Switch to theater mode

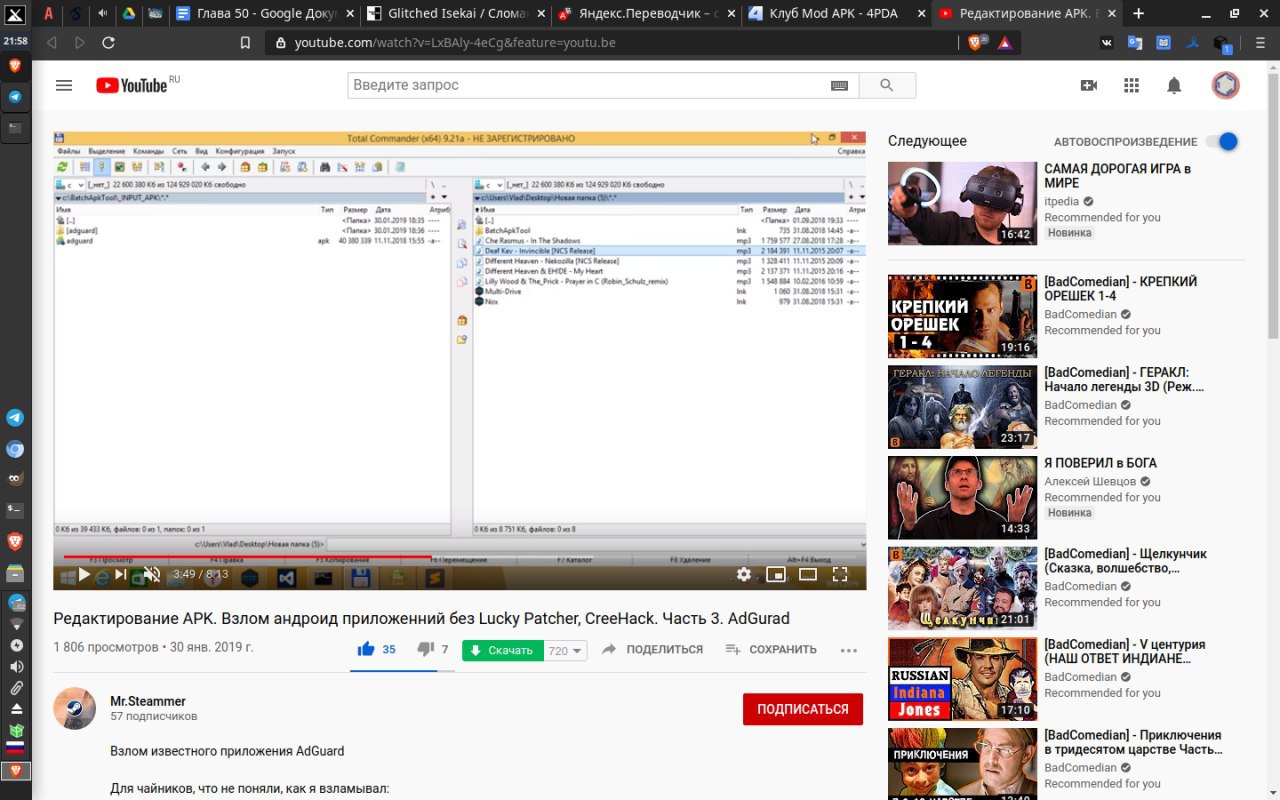click(807, 574)
